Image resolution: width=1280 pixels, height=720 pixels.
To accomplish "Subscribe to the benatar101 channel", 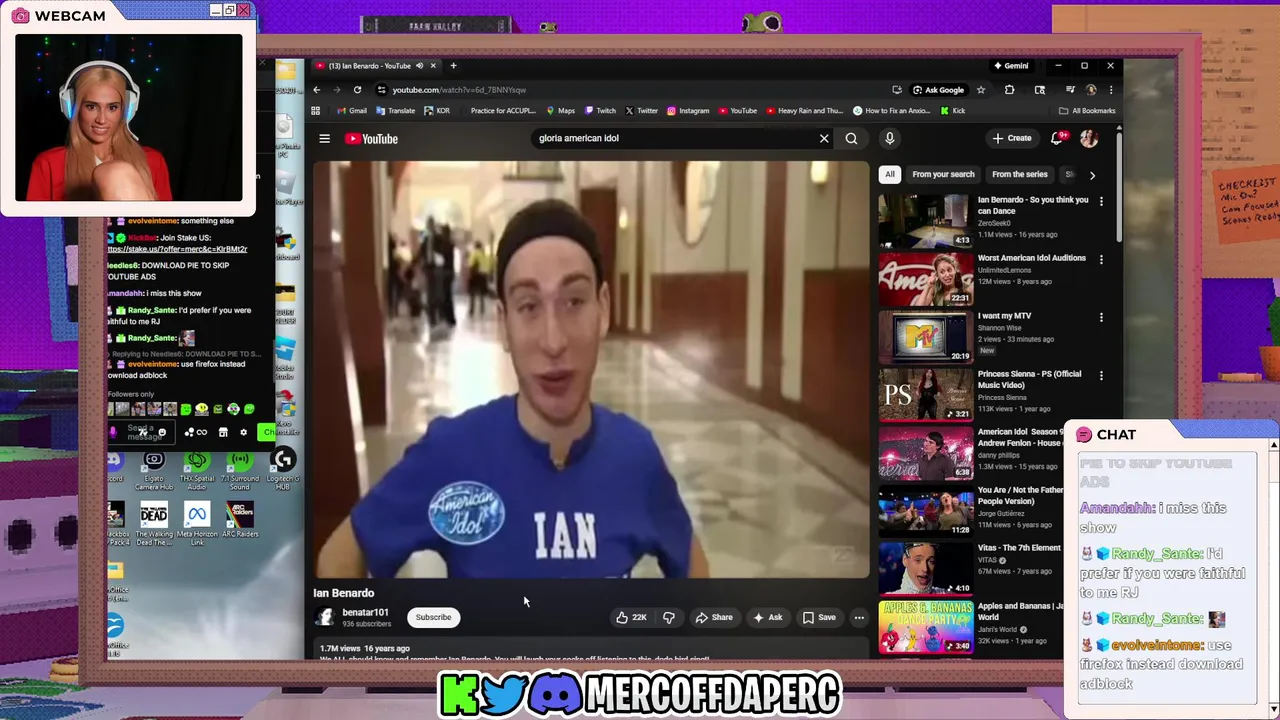I will tap(434, 617).
